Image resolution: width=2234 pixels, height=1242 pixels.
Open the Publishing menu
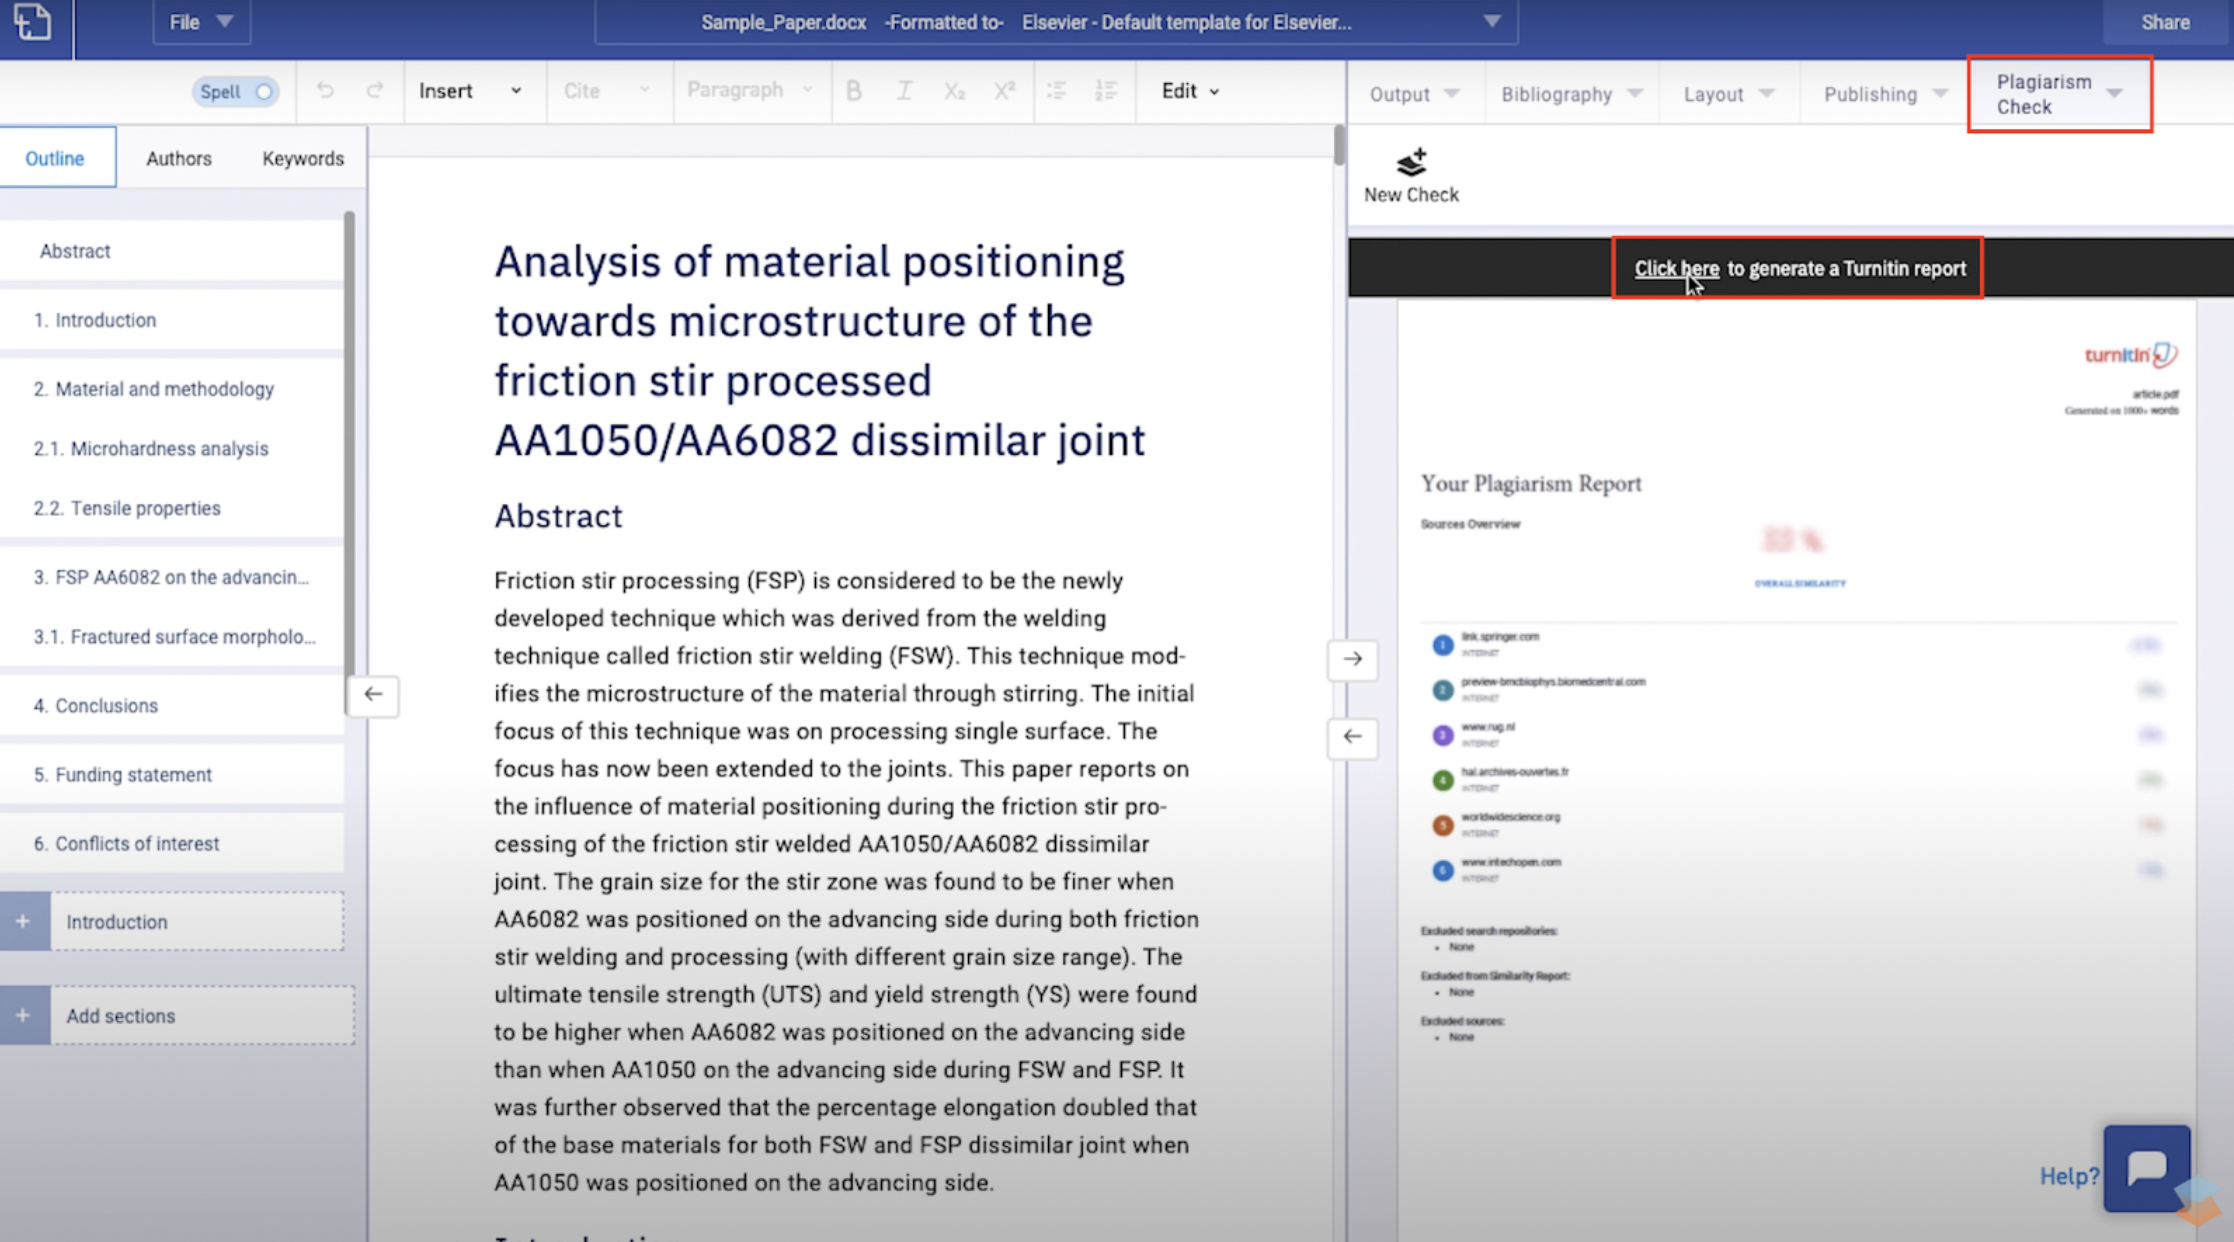[1885, 94]
